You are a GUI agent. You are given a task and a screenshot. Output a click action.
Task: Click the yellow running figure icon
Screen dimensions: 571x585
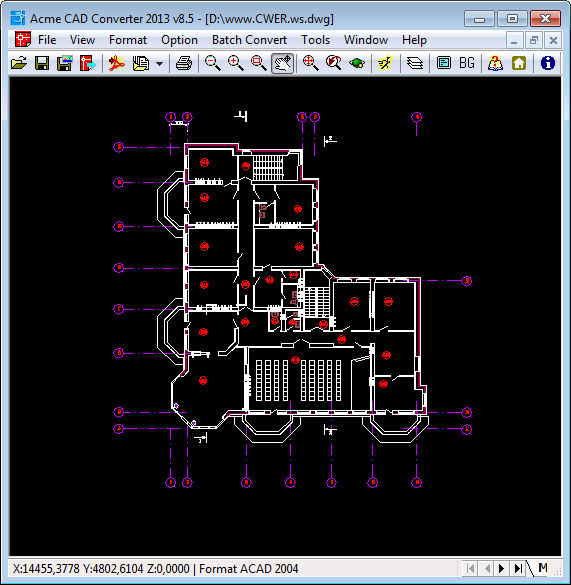pos(385,63)
